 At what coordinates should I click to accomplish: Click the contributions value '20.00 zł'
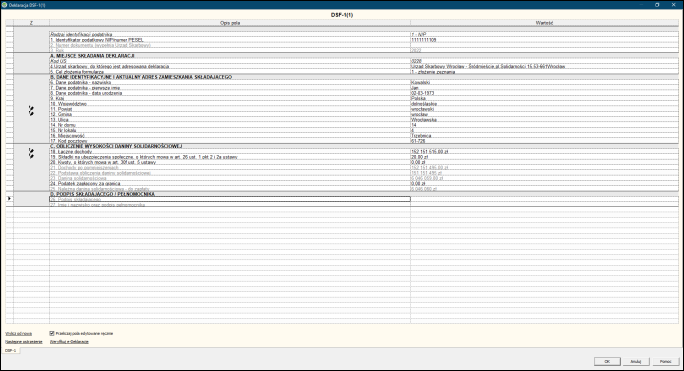[419, 157]
